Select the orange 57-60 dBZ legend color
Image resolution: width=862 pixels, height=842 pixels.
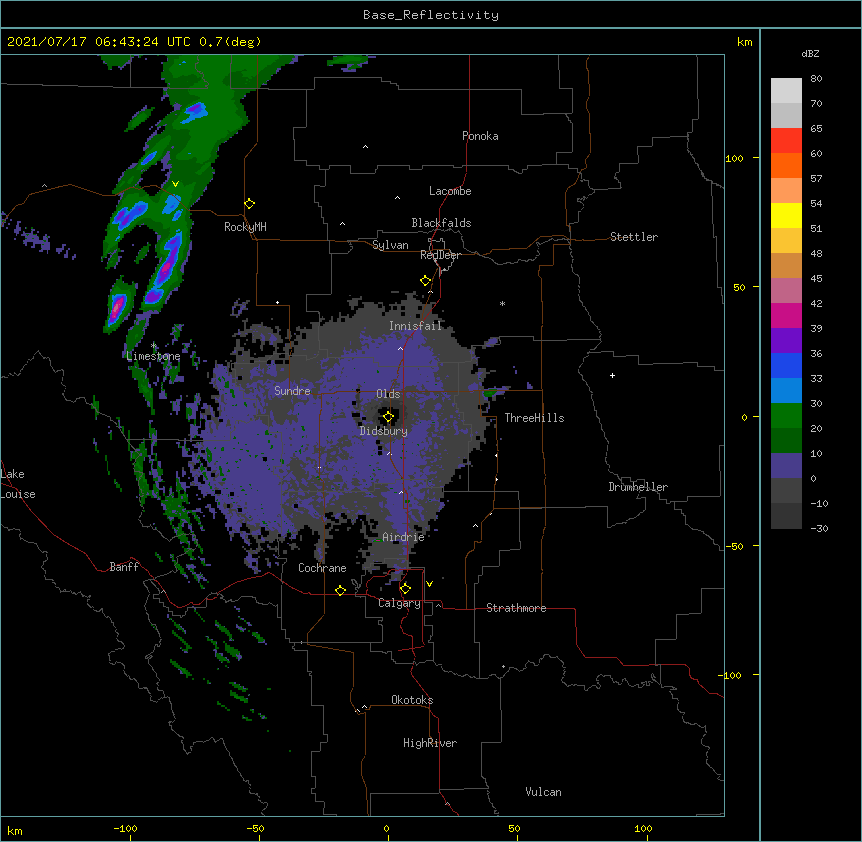786,165
